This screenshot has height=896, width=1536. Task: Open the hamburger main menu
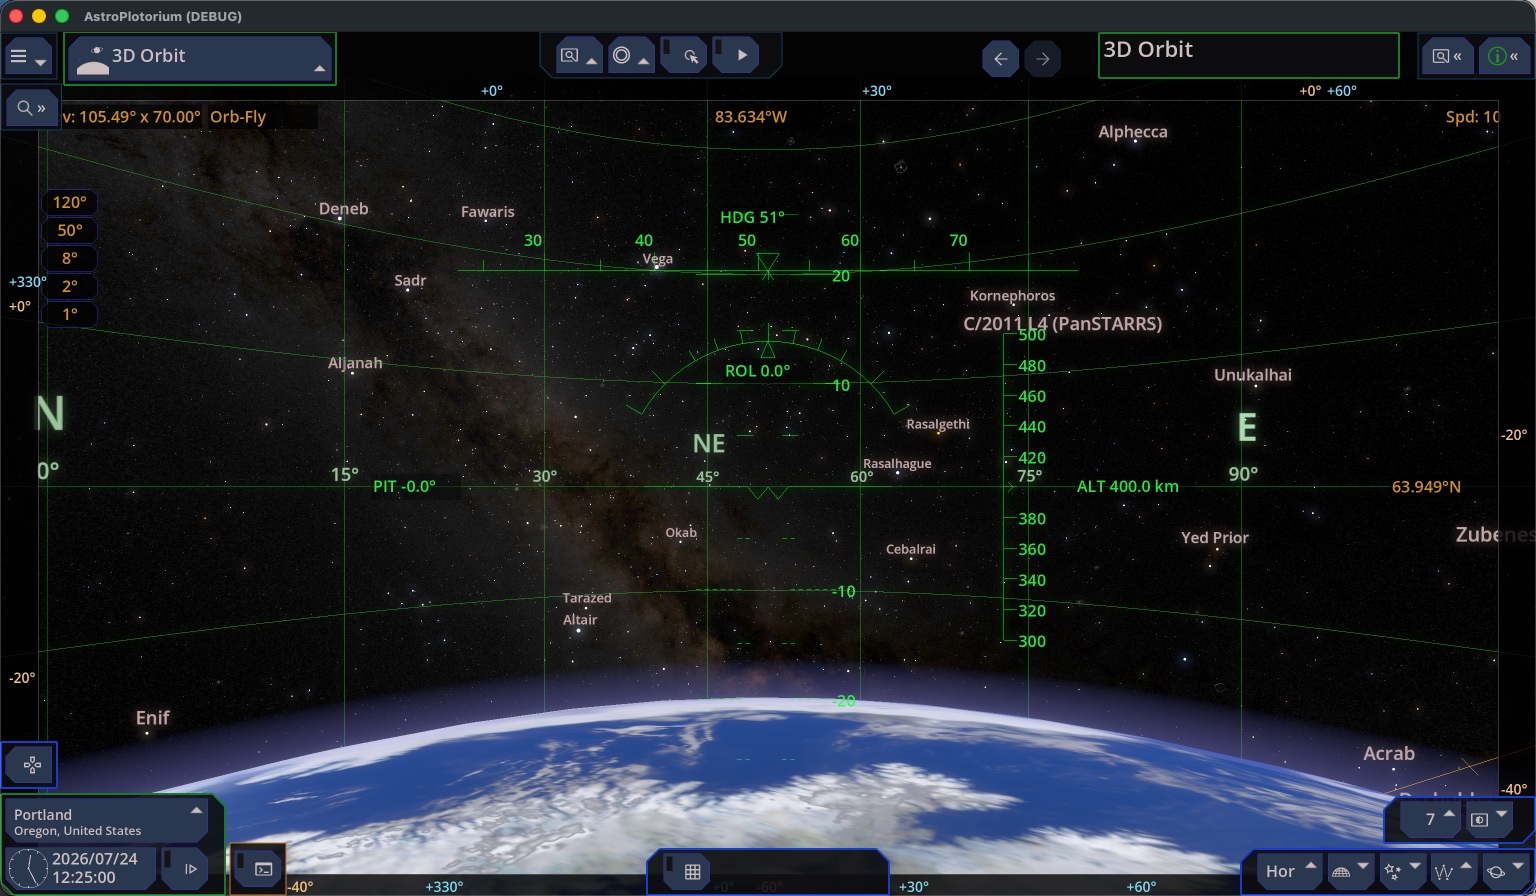tap(28, 58)
